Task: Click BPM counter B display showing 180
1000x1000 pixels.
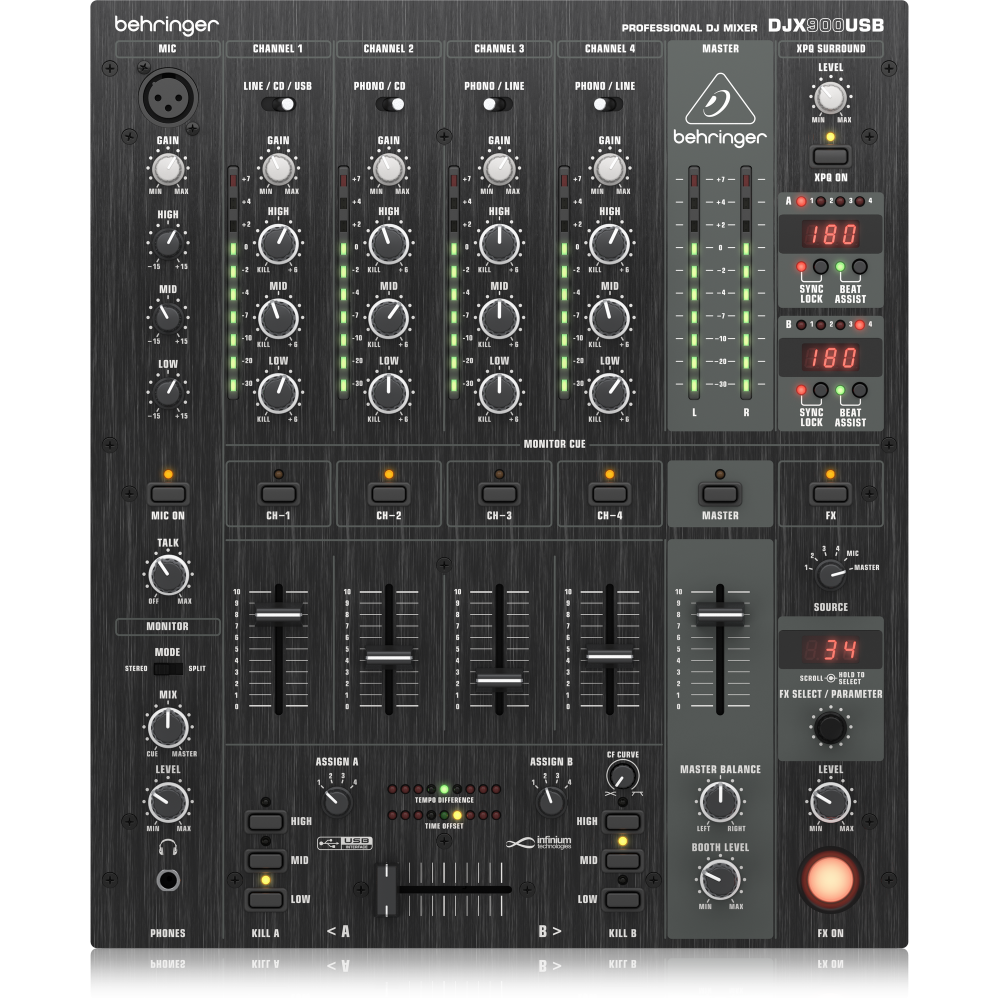Action: [830, 358]
